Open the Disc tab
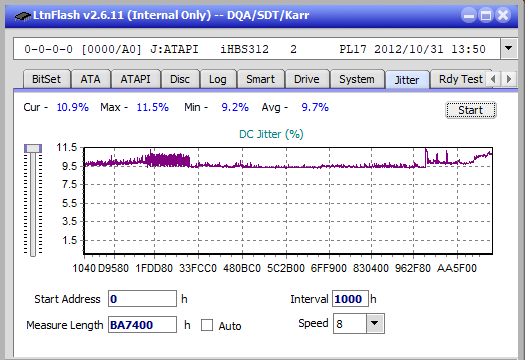The image size is (525, 360). coord(180,79)
